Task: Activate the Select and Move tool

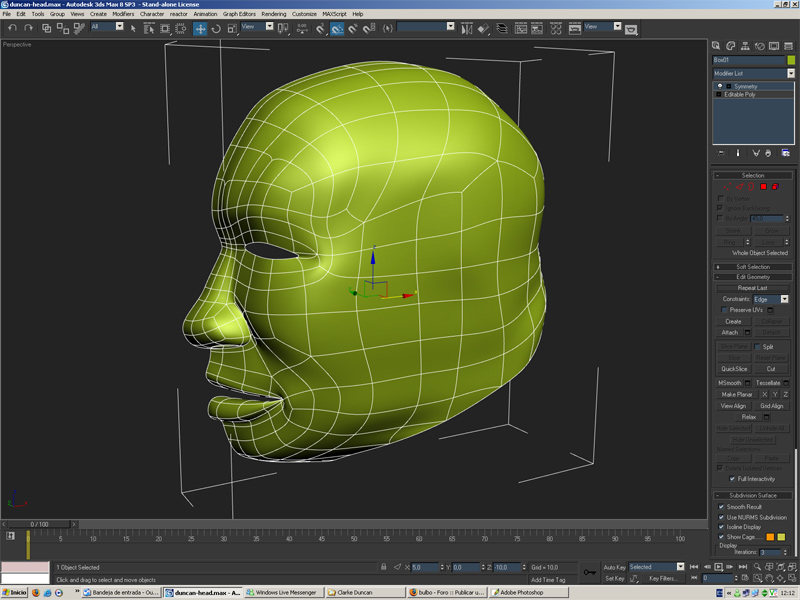Action: (x=200, y=29)
